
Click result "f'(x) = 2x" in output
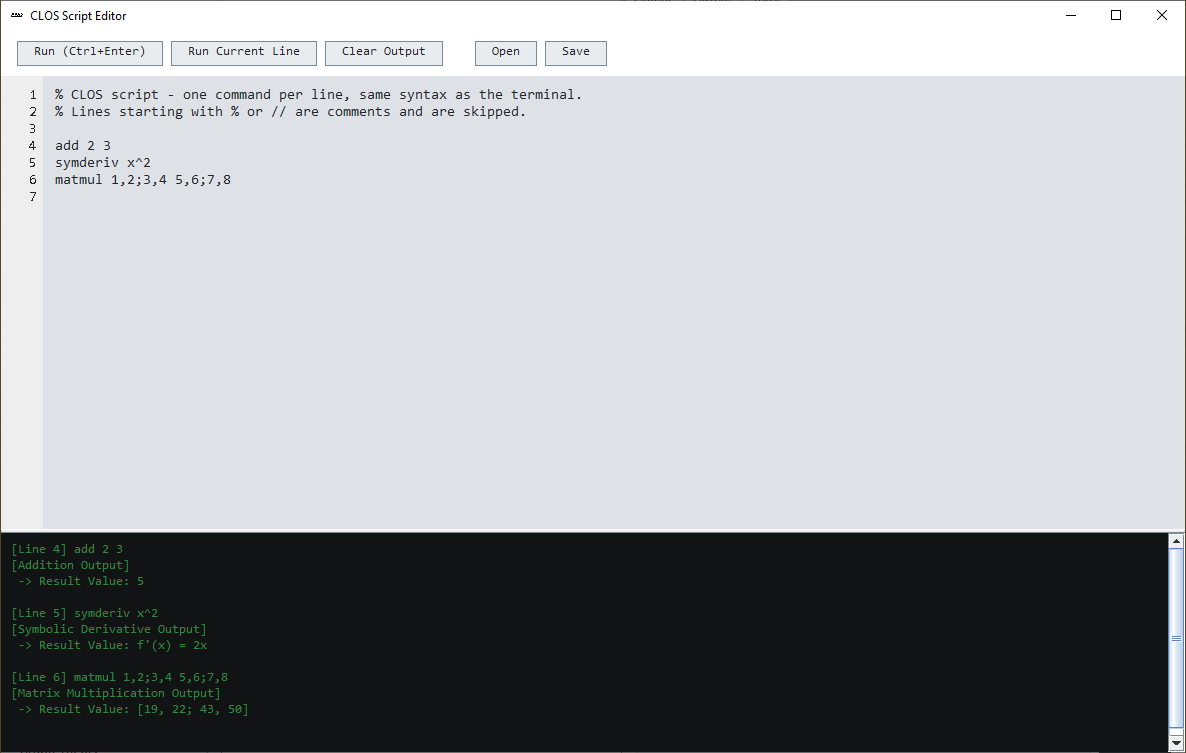pos(172,646)
